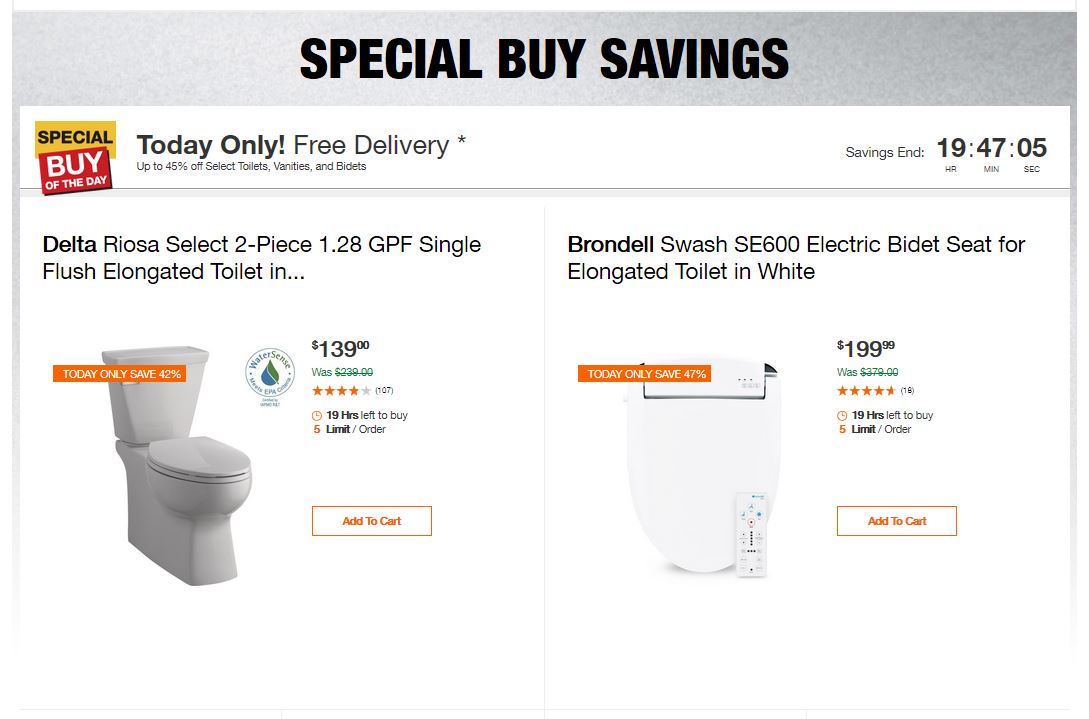Click the Savings End countdown timer
This screenshot has width=1089, height=719.
point(991,151)
